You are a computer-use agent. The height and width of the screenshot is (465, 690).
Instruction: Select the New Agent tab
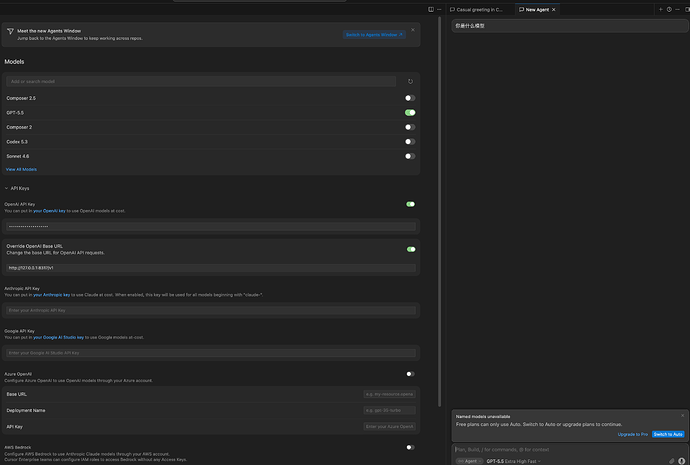(537, 10)
